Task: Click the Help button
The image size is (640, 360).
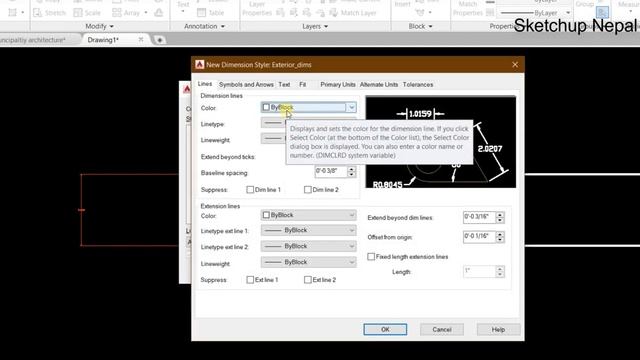Action: [x=498, y=329]
